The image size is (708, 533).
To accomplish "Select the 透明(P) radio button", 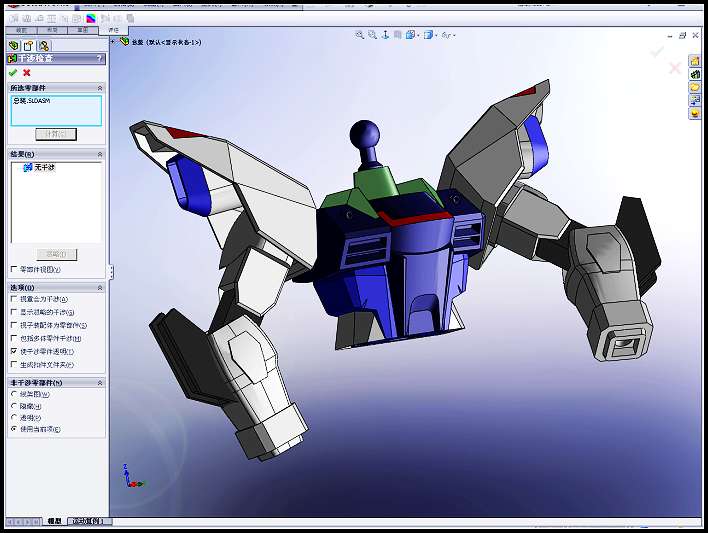I will (x=14, y=417).
